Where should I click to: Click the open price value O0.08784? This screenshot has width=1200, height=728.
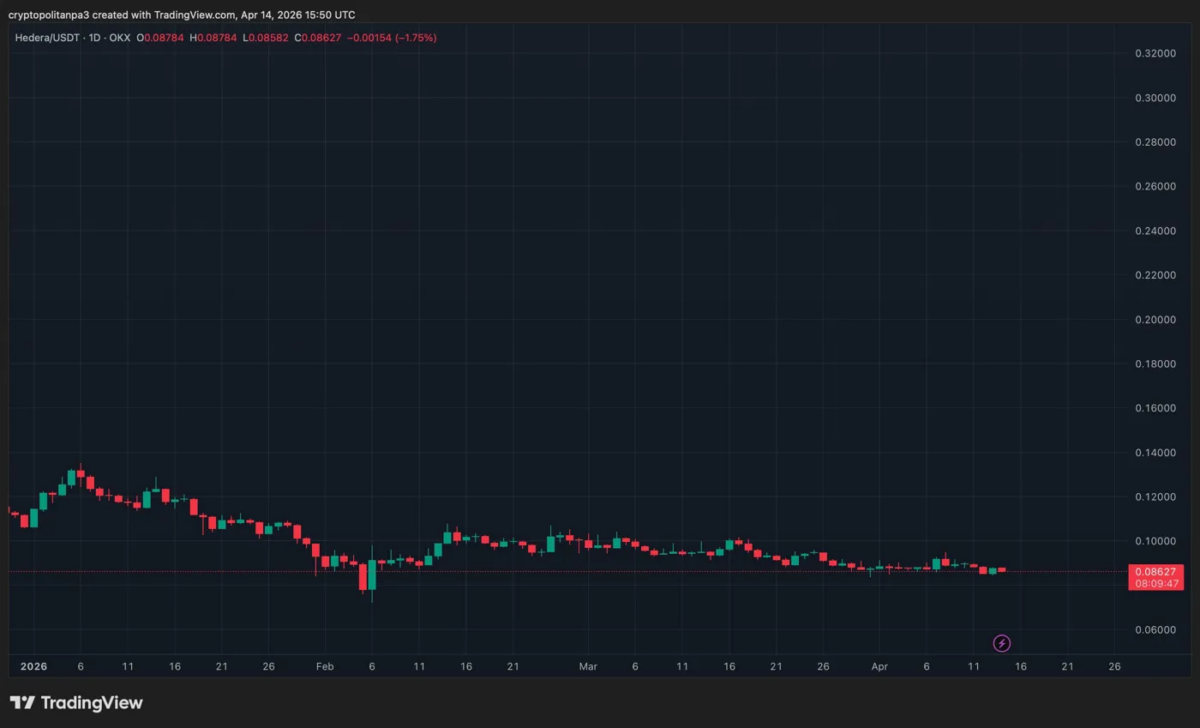[160, 37]
